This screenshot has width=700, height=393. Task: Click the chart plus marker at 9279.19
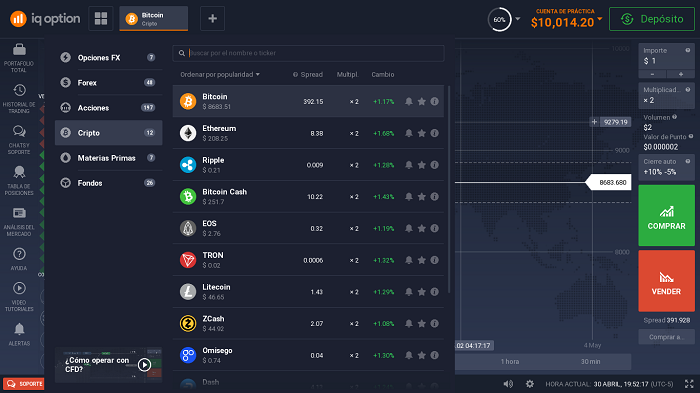594,121
